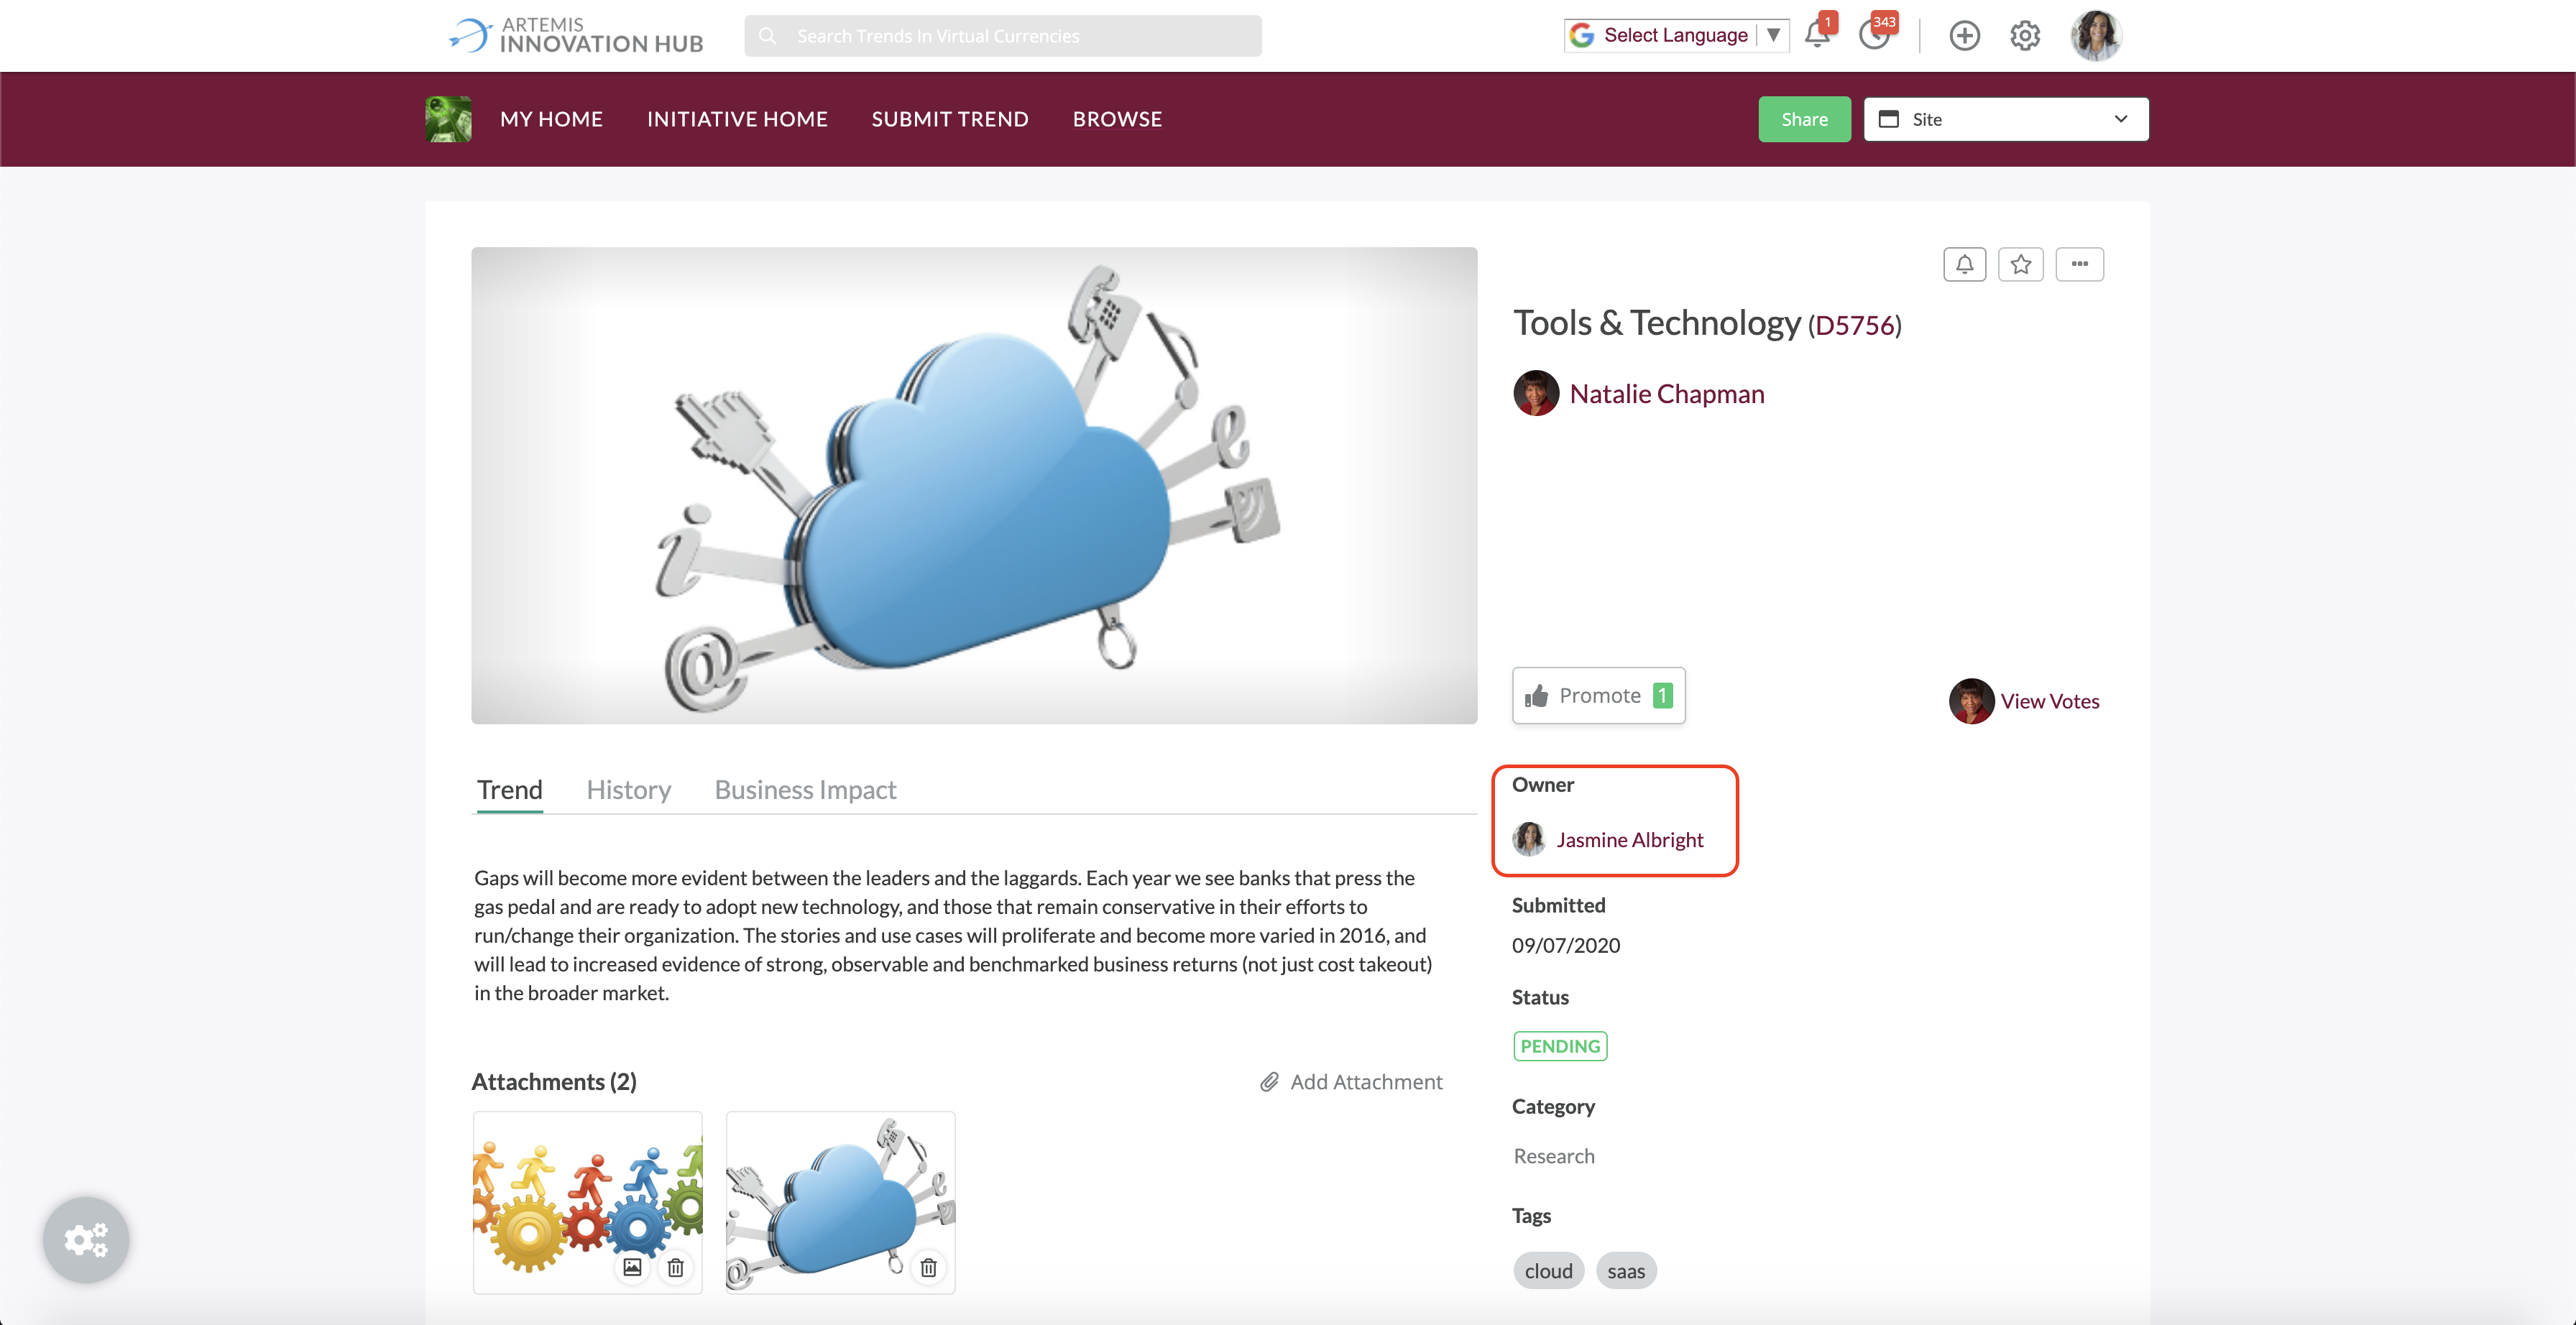Click the green Share button

click(x=1804, y=119)
